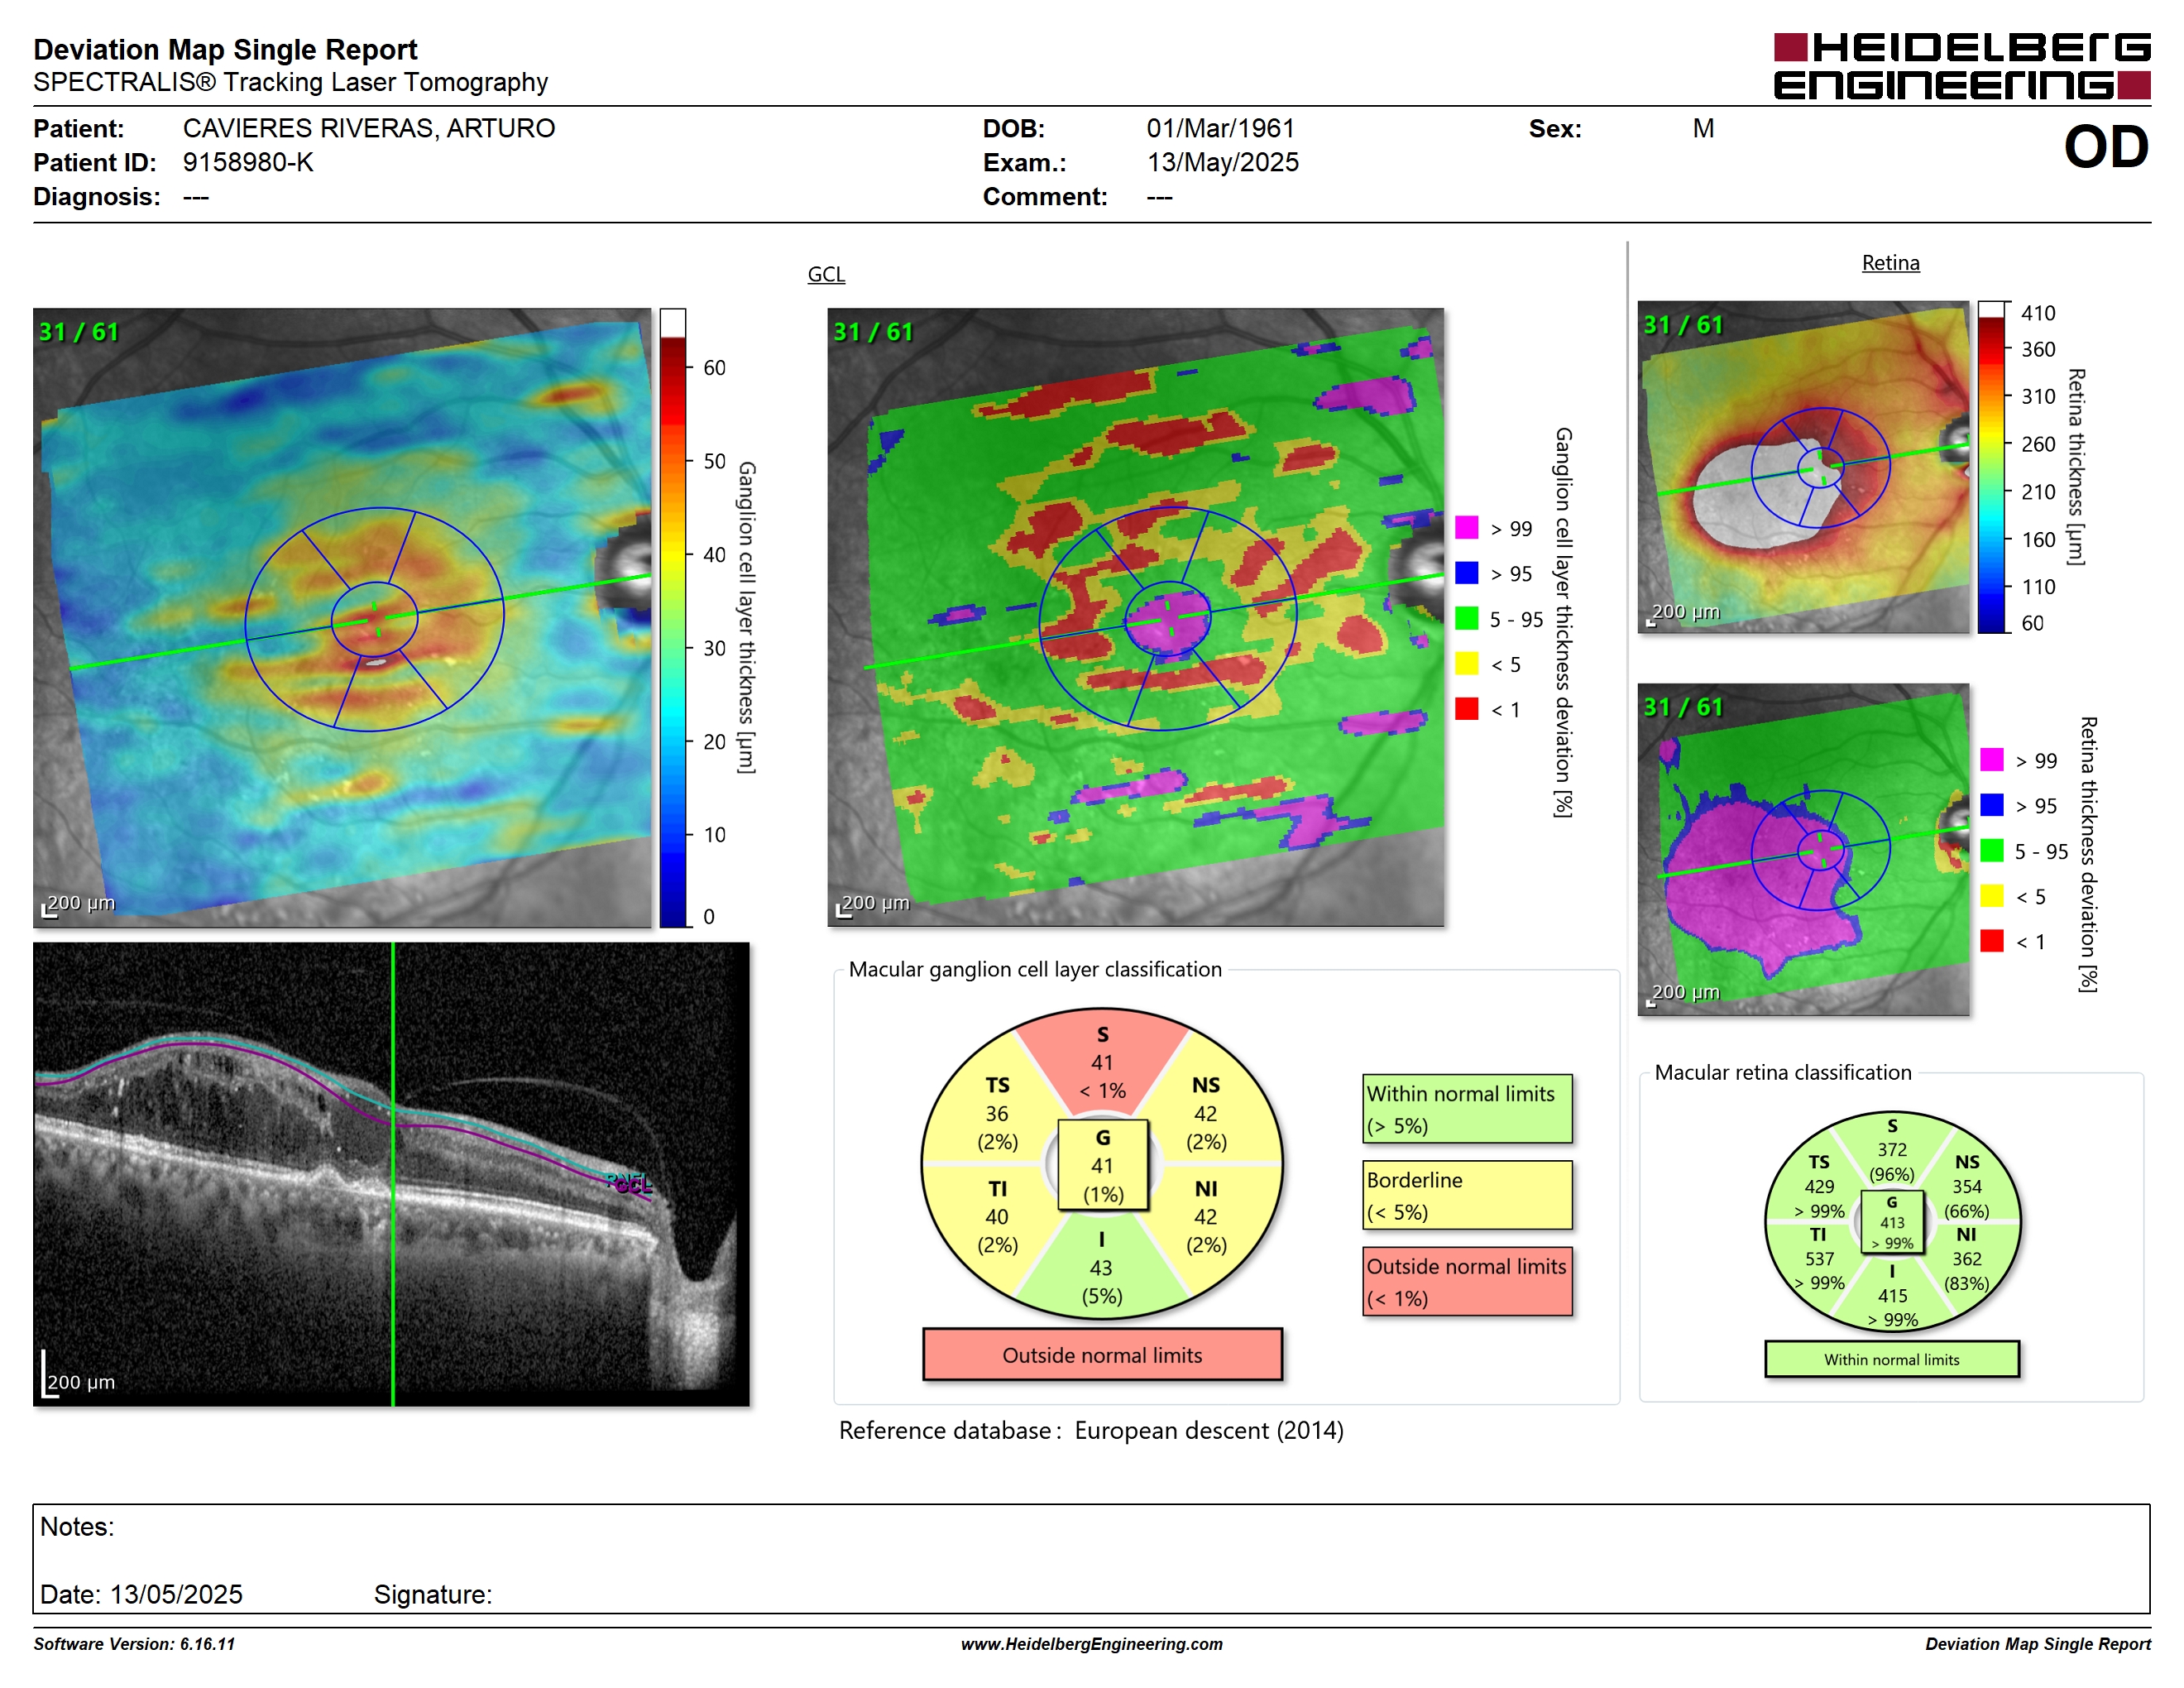Click Software Version: 6.16.11 text
The height and width of the screenshot is (1688, 2184).
(x=134, y=1644)
